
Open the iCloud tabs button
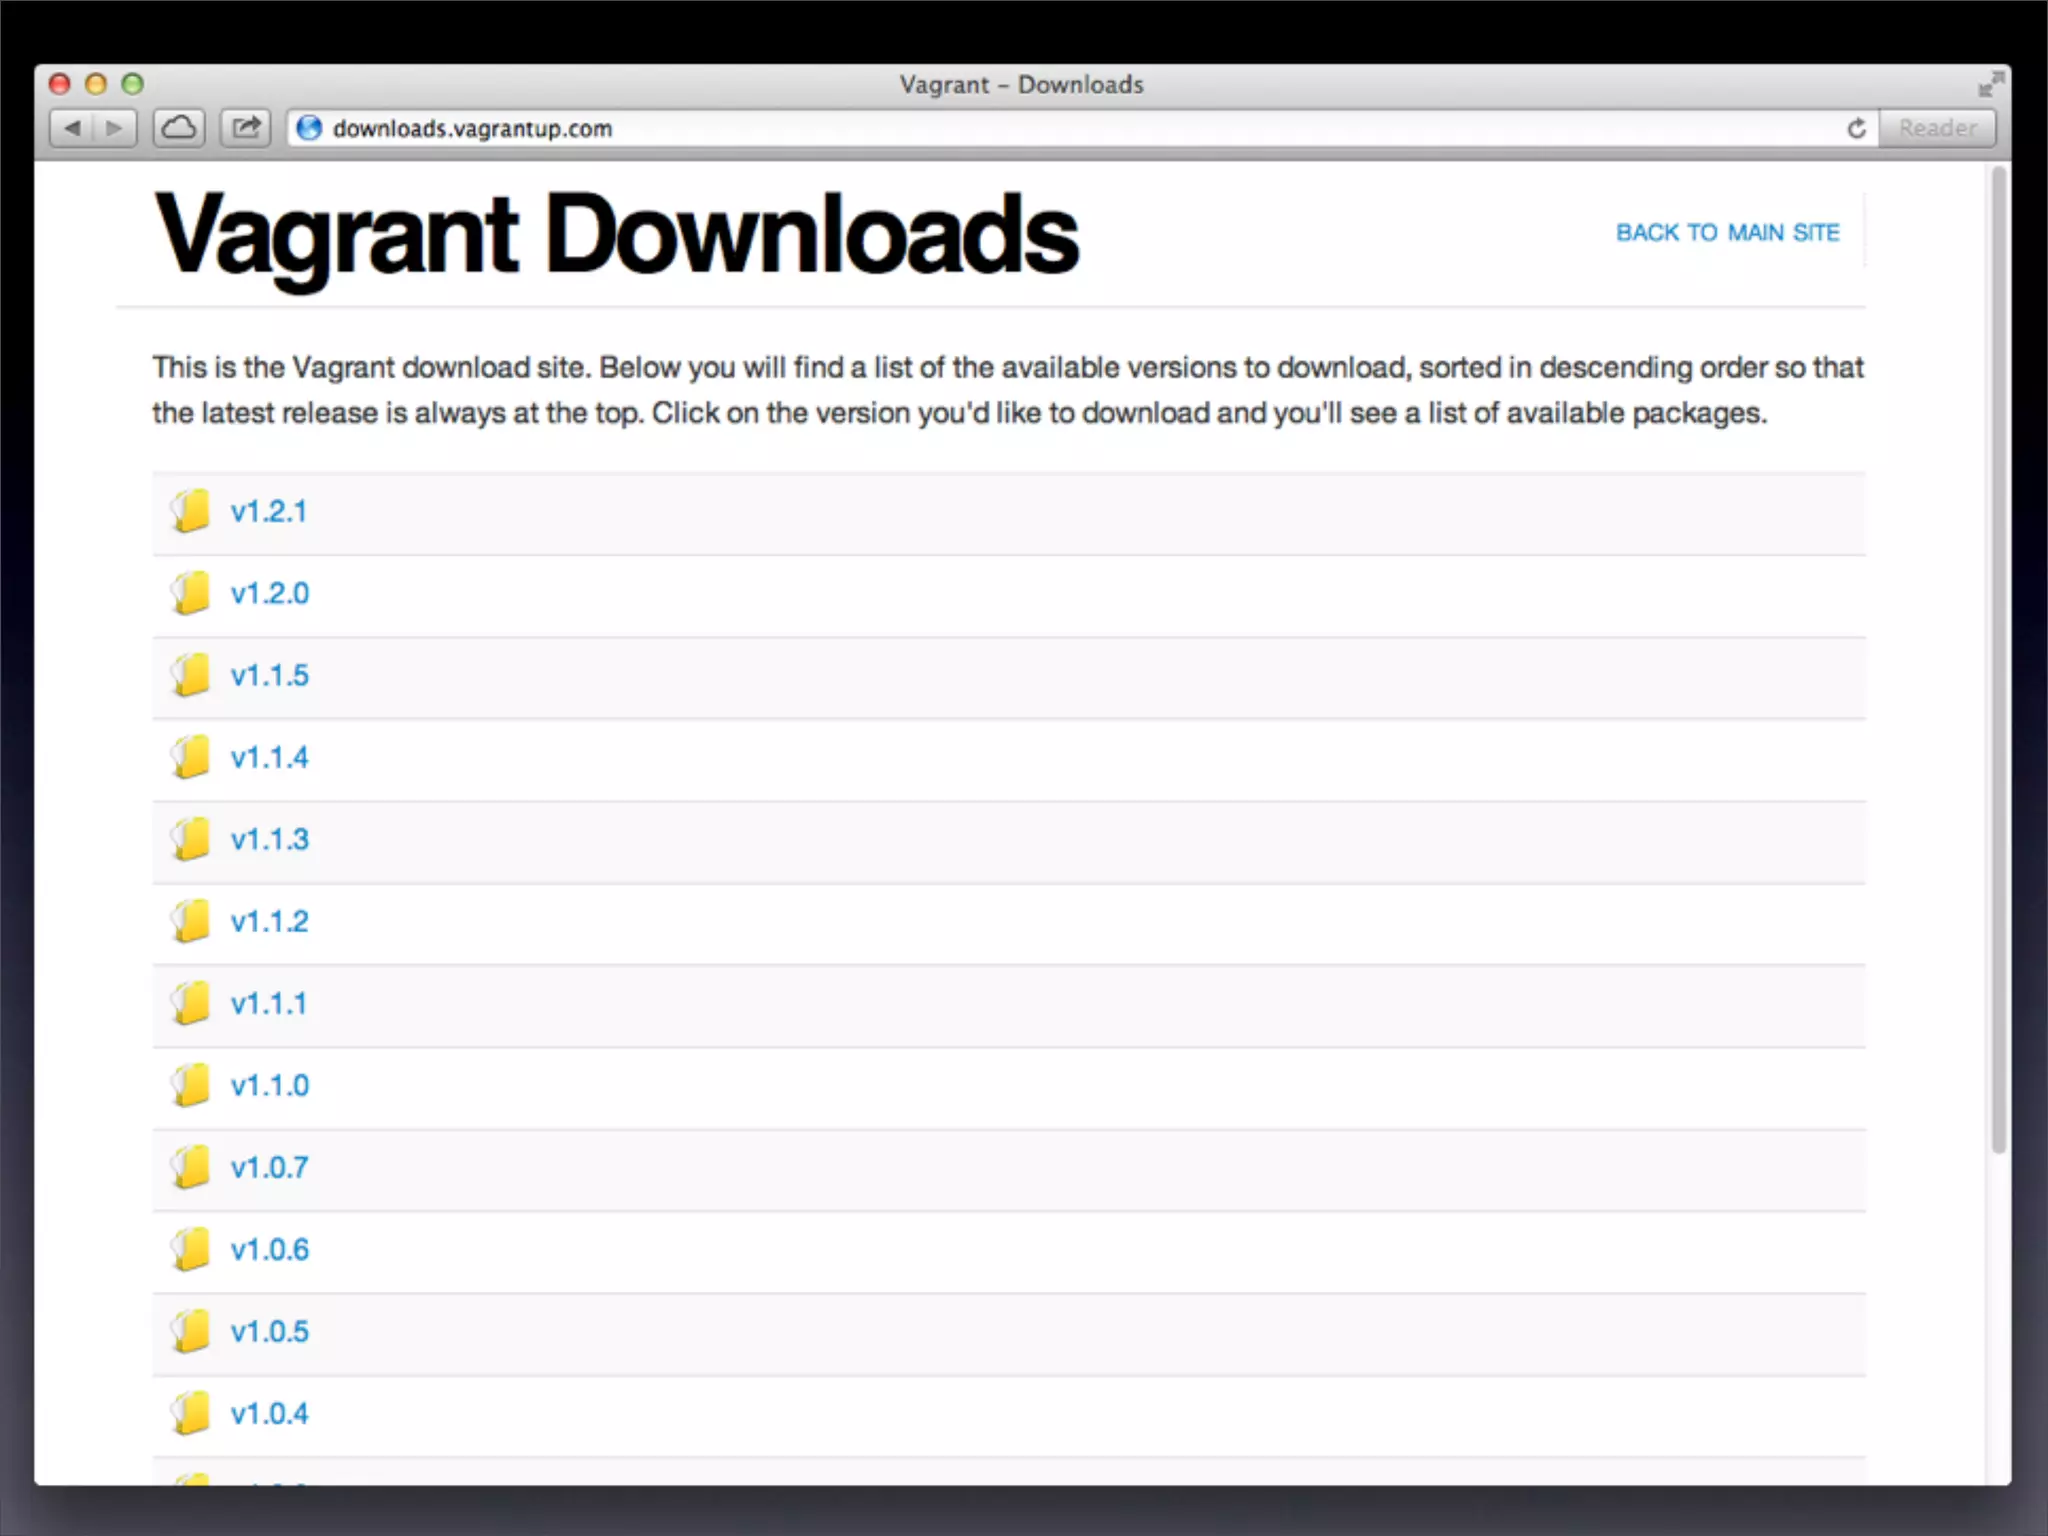pyautogui.click(x=180, y=128)
